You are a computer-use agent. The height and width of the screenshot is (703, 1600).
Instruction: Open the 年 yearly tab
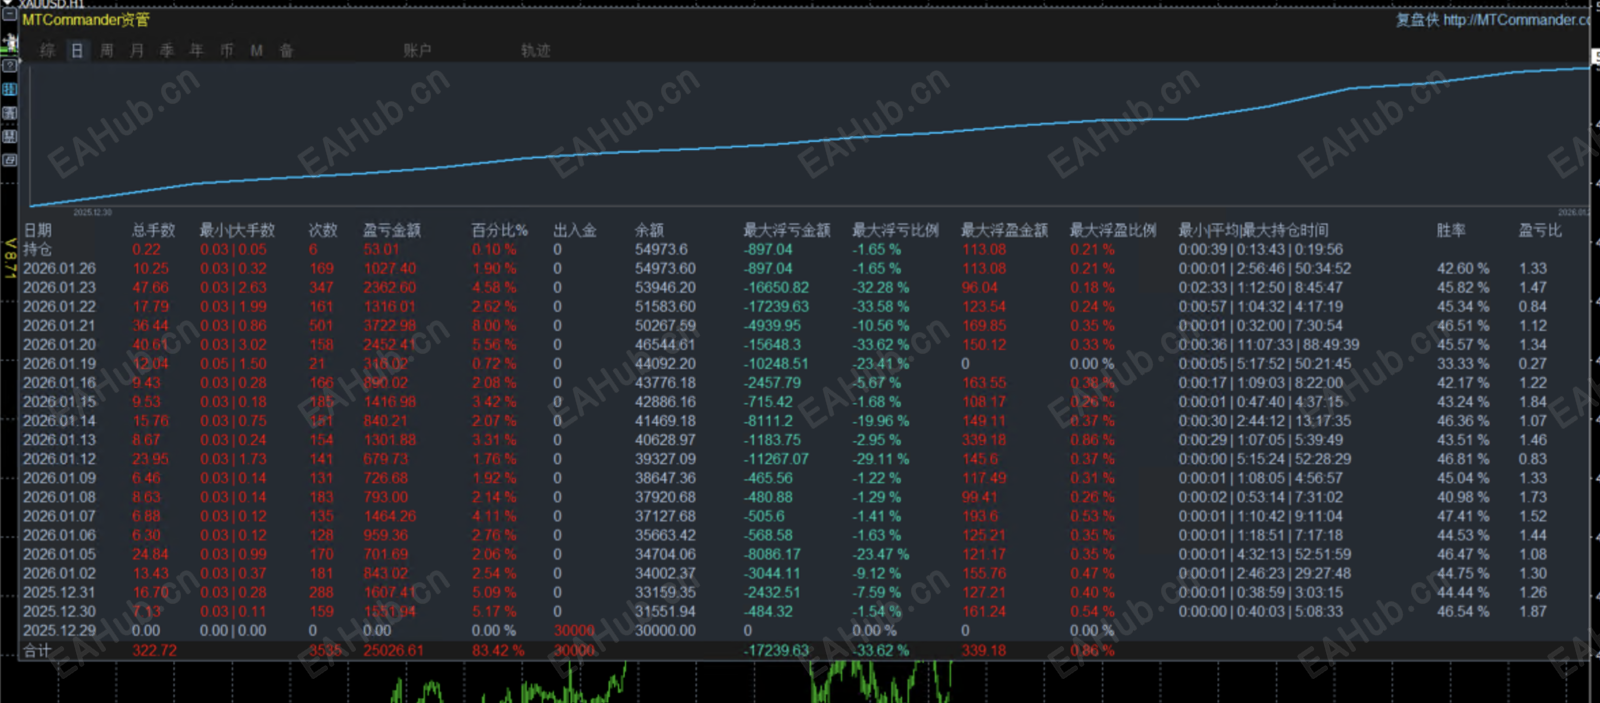tap(197, 50)
